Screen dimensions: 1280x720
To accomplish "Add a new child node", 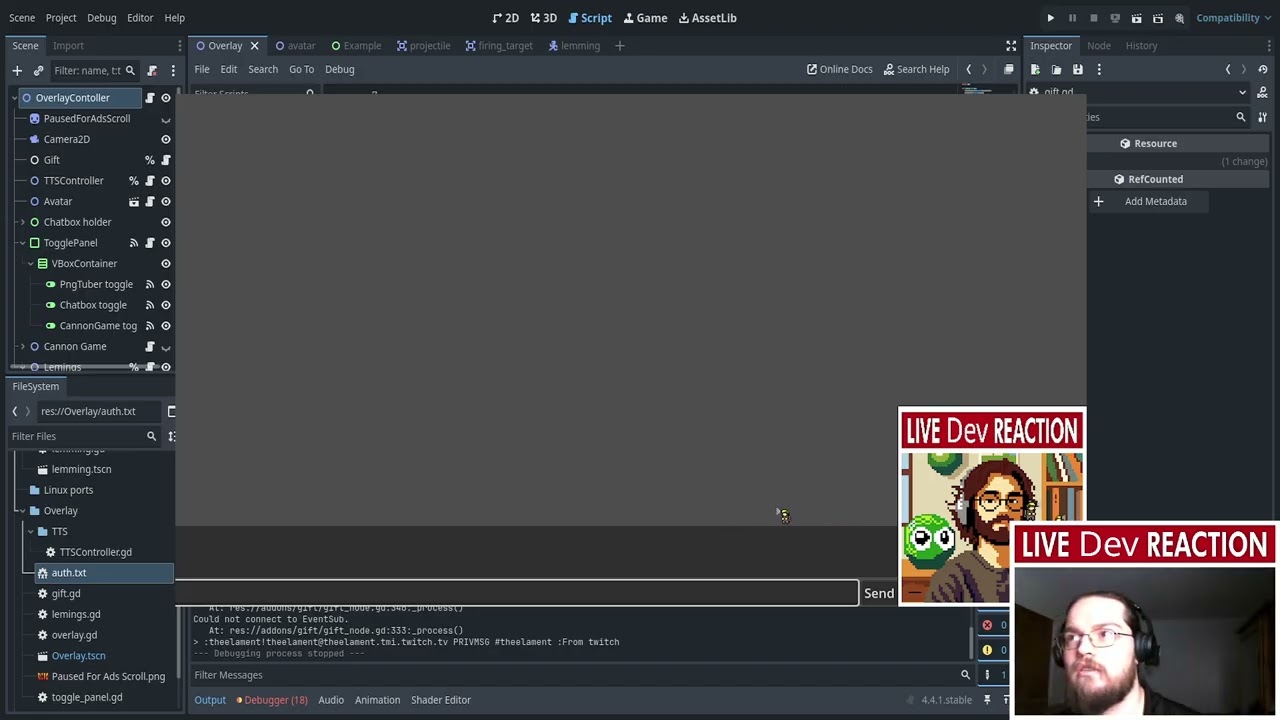I will click(x=17, y=70).
